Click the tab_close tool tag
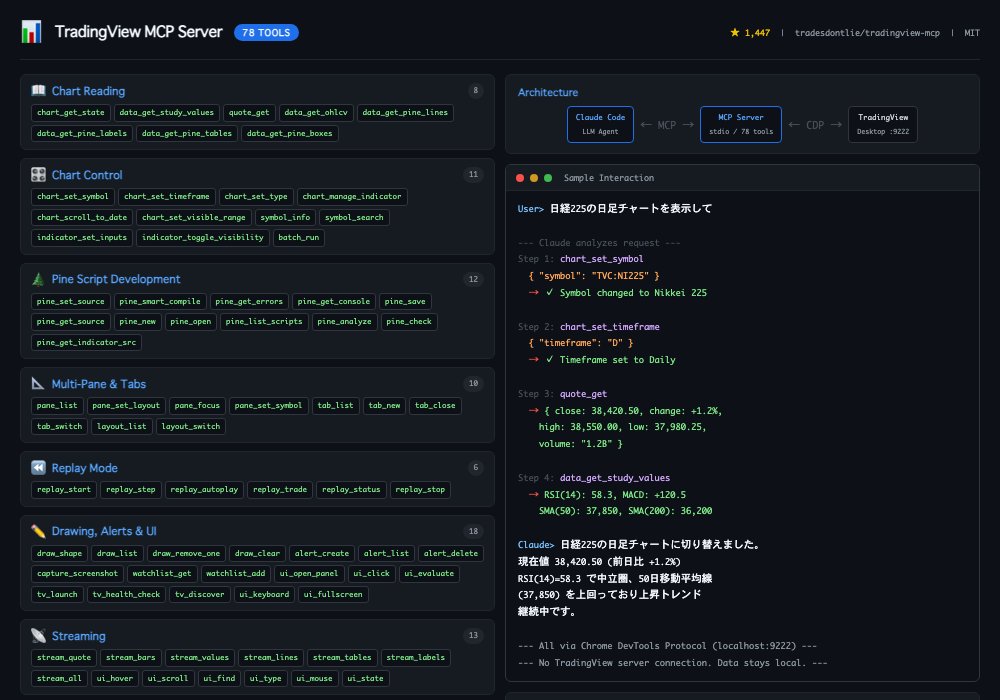 pyautogui.click(x=435, y=405)
